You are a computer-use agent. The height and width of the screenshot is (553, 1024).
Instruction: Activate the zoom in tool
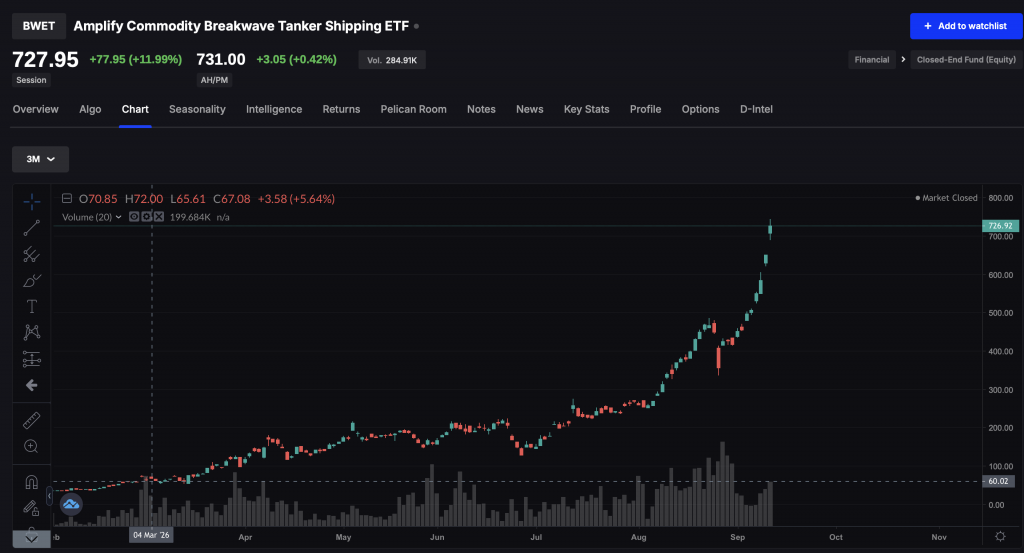[x=31, y=446]
